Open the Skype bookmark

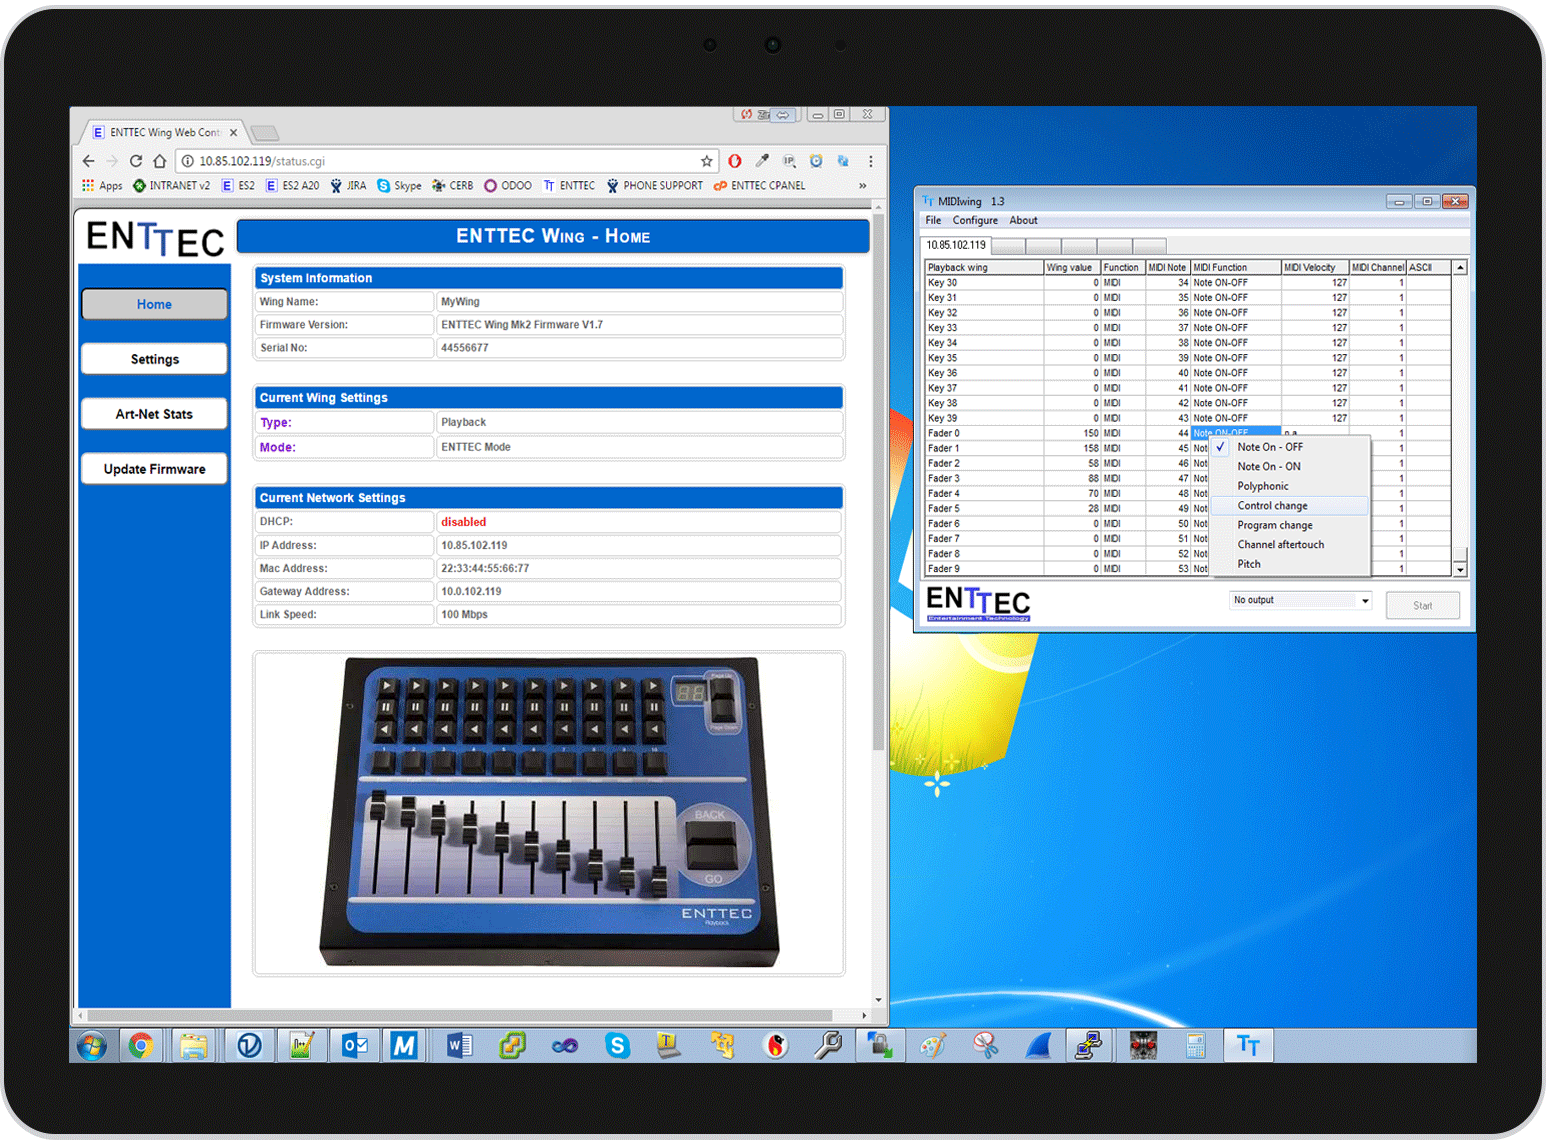click(x=399, y=186)
